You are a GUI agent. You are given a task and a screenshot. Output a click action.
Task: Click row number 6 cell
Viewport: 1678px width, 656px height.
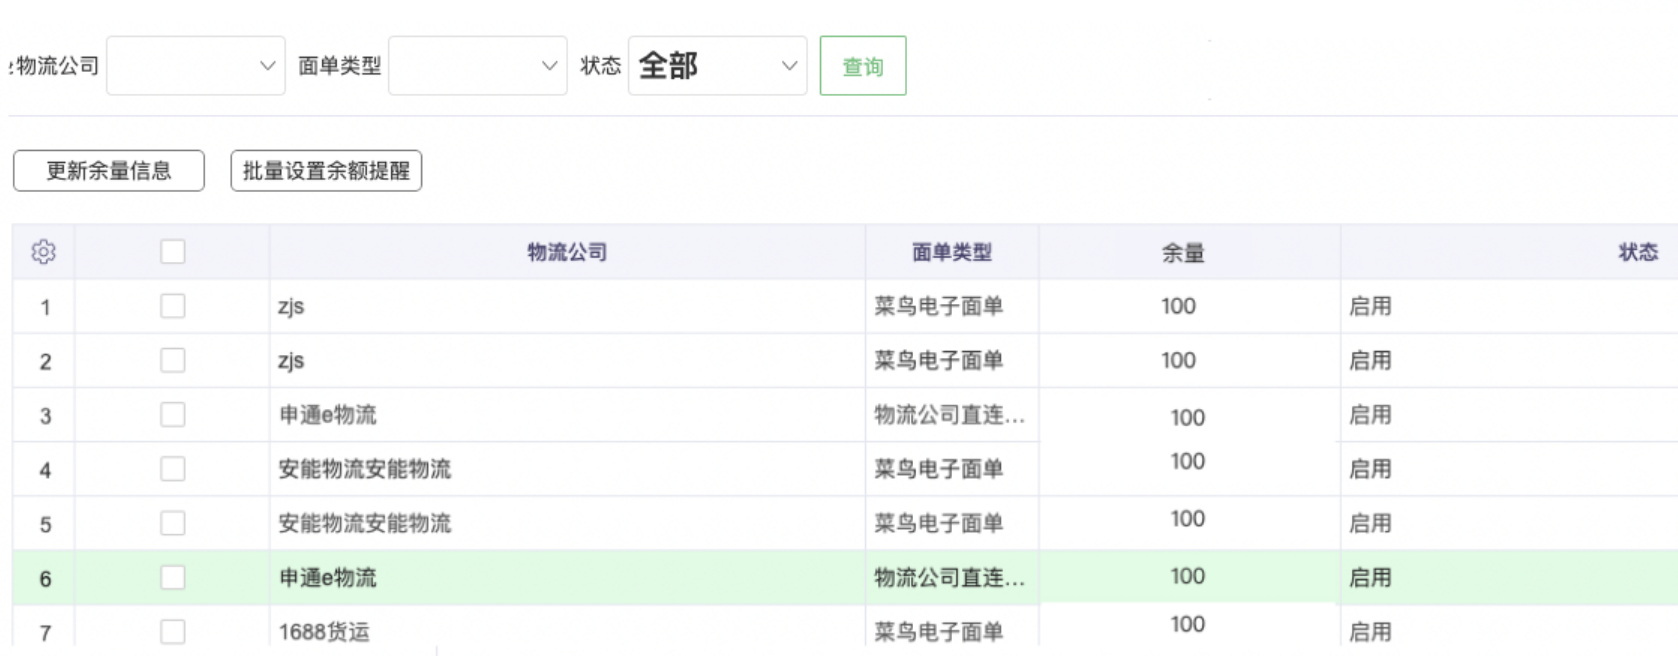tap(45, 579)
